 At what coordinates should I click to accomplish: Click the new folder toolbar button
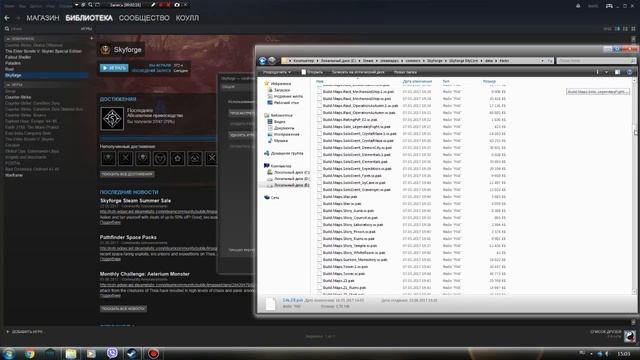[405, 72]
